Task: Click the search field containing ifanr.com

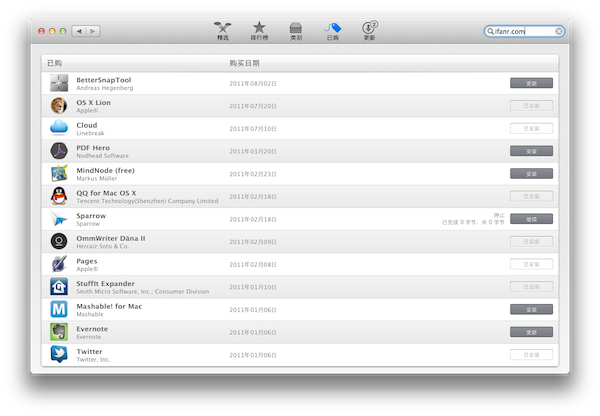Action: pos(524,31)
